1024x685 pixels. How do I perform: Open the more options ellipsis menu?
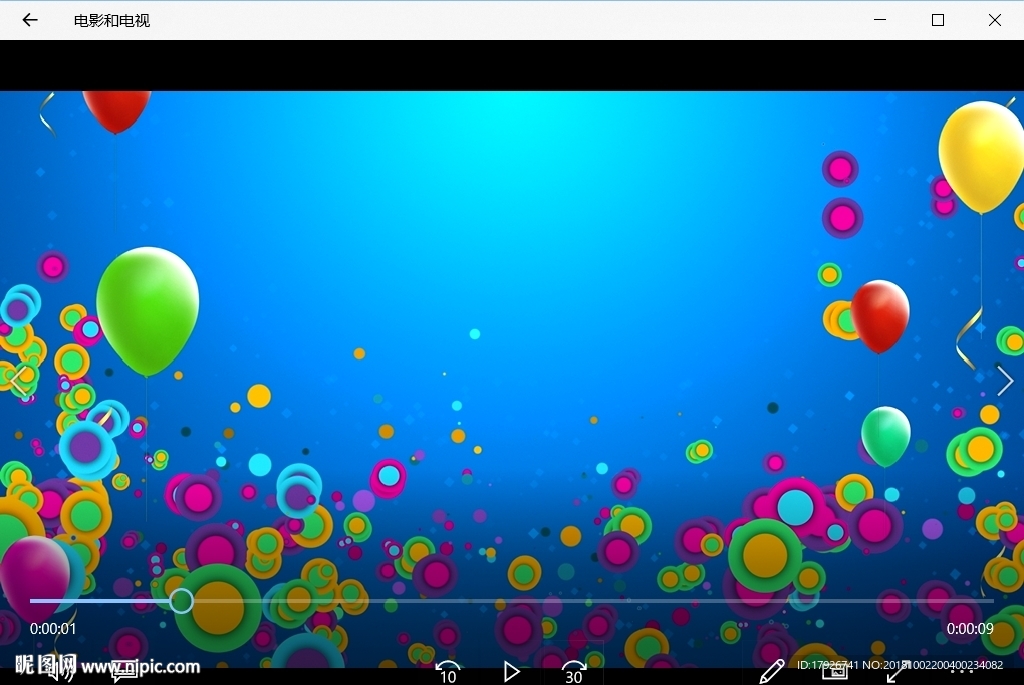click(961, 671)
